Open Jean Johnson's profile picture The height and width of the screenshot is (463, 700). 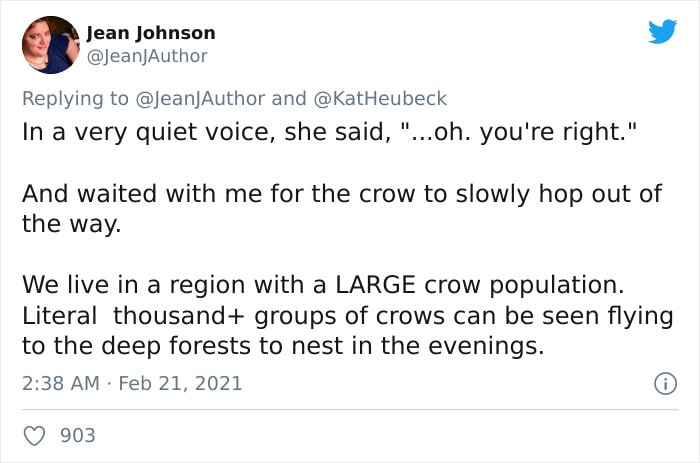click(x=49, y=45)
